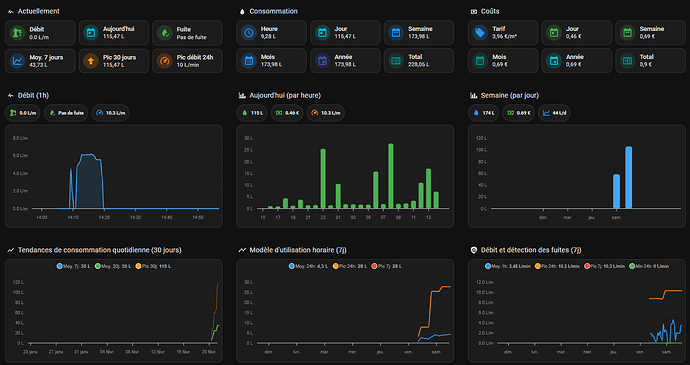Click the water-drop check icon on the Fuite tile
Screen dimensions: 690x365
tap(165, 33)
